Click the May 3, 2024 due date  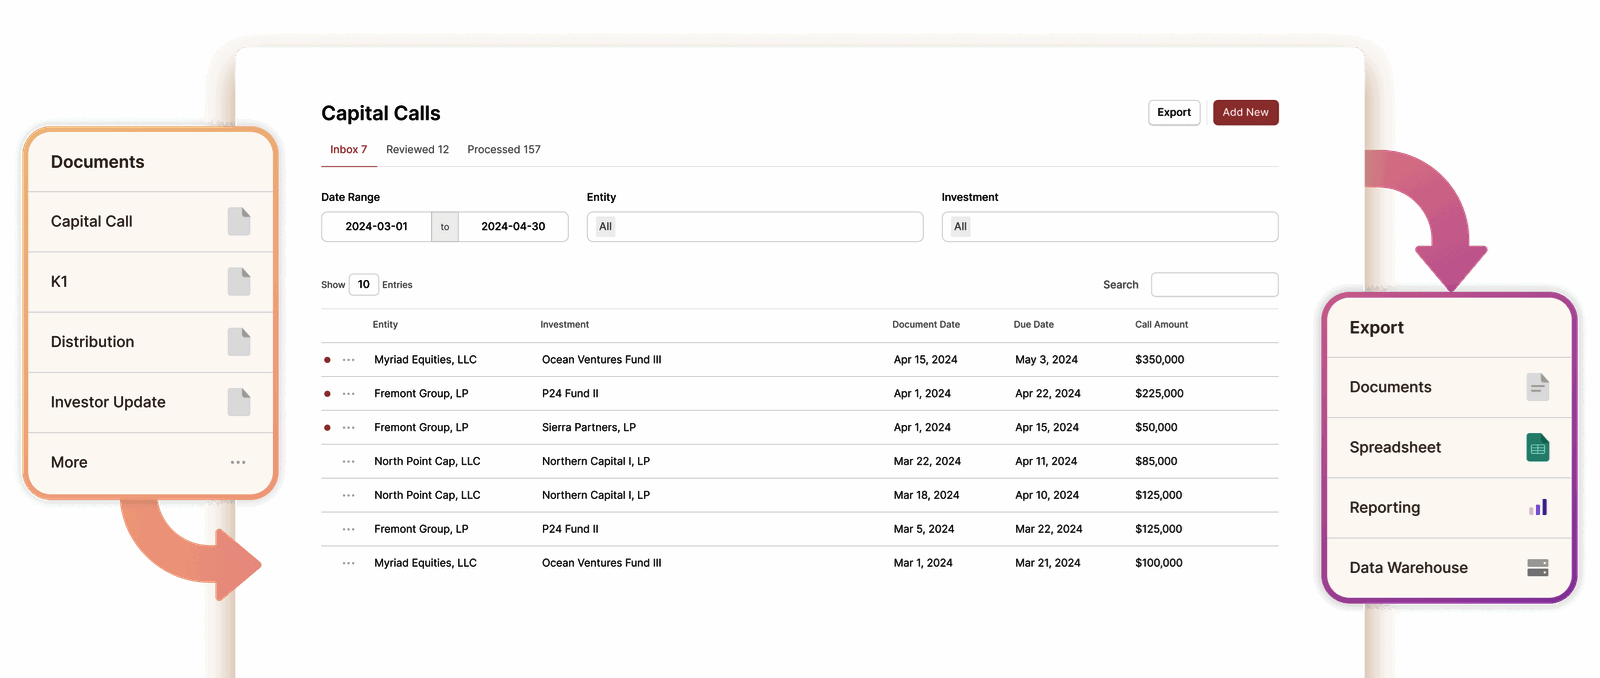(x=1047, y=360)
